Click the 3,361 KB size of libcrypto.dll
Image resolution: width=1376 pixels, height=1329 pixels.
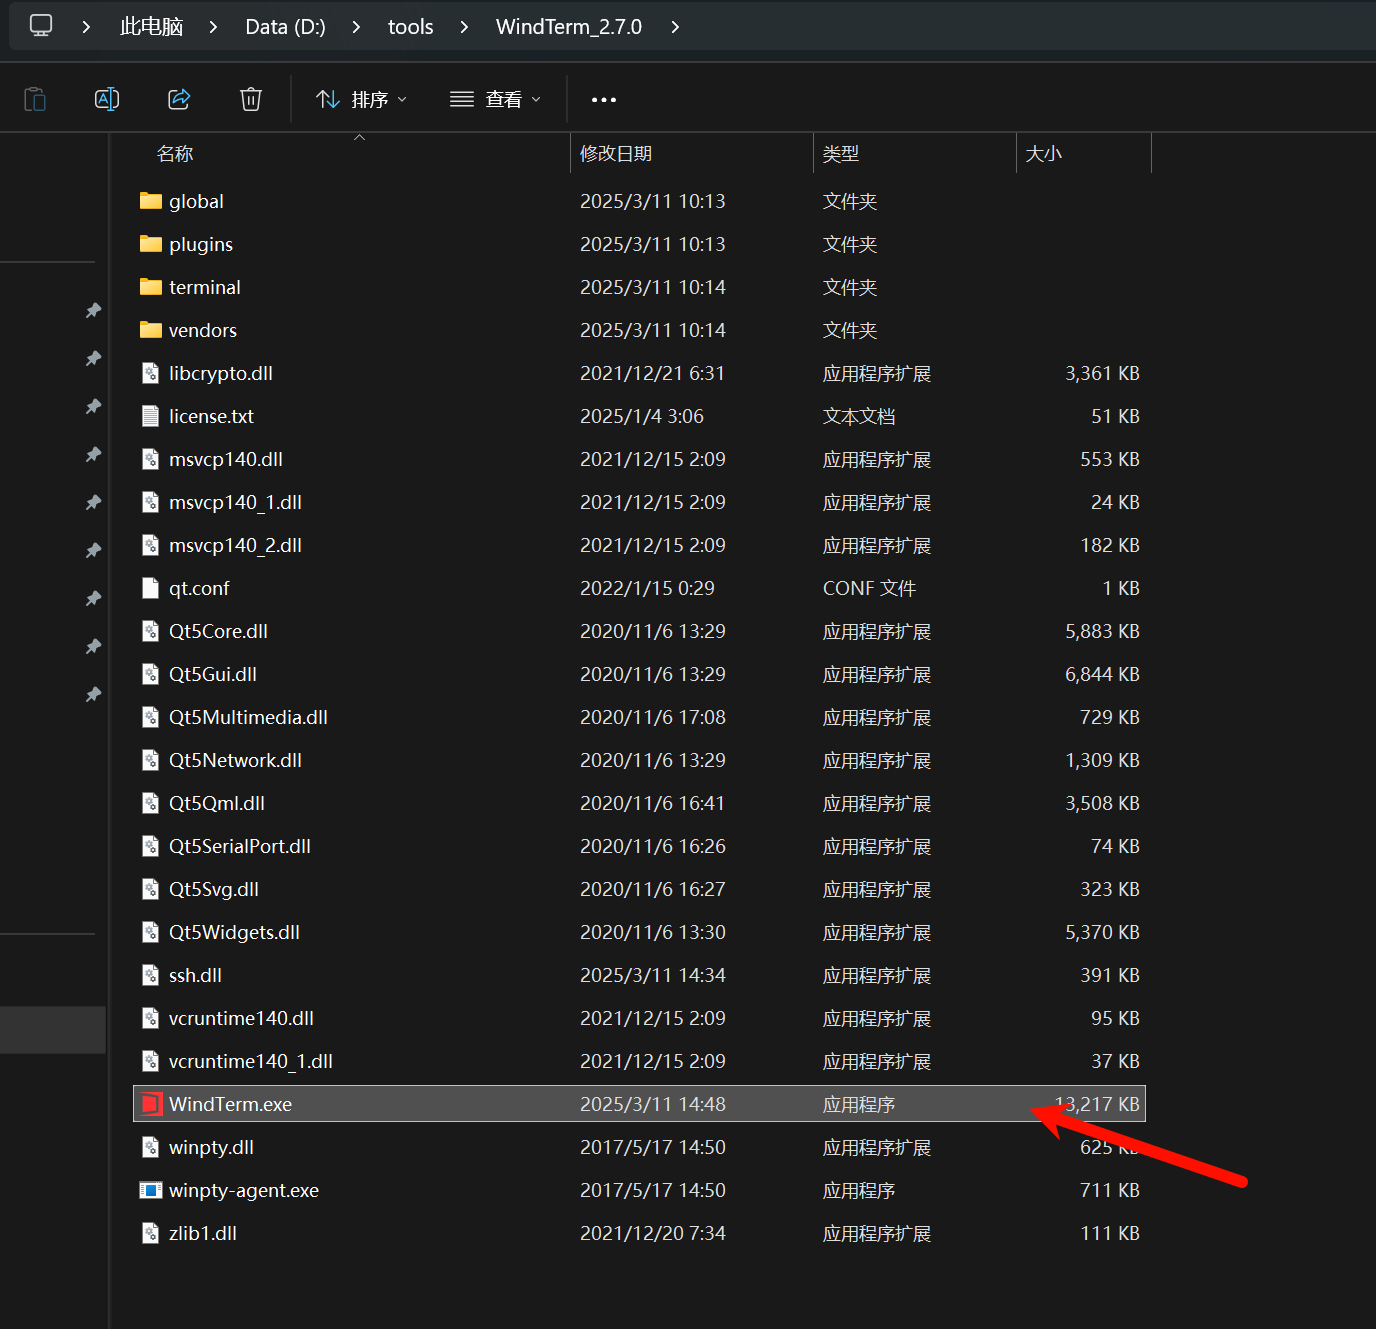point(1102,373)
